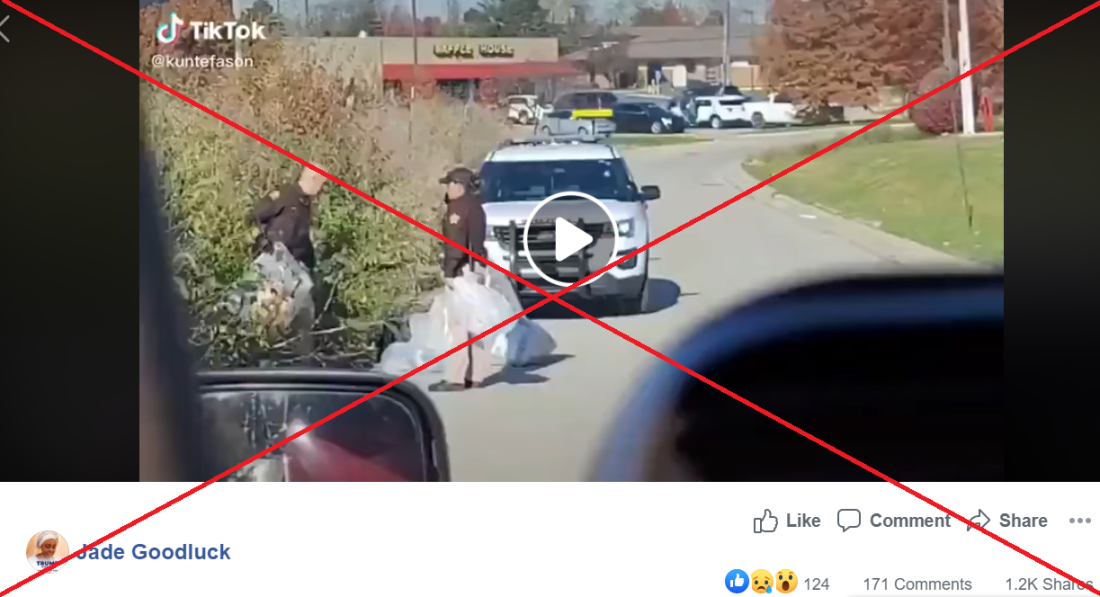Click the Comment button label
This screenshot has width=1100, height=597.
tap(910, 521)
